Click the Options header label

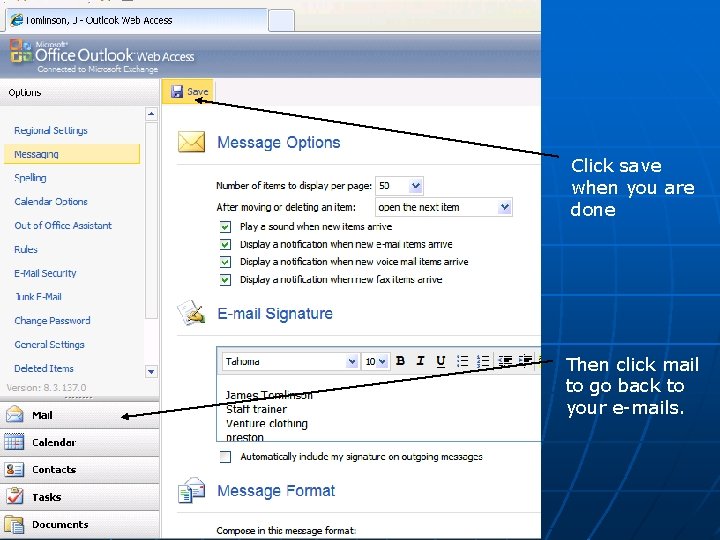[x=25, y=93]
